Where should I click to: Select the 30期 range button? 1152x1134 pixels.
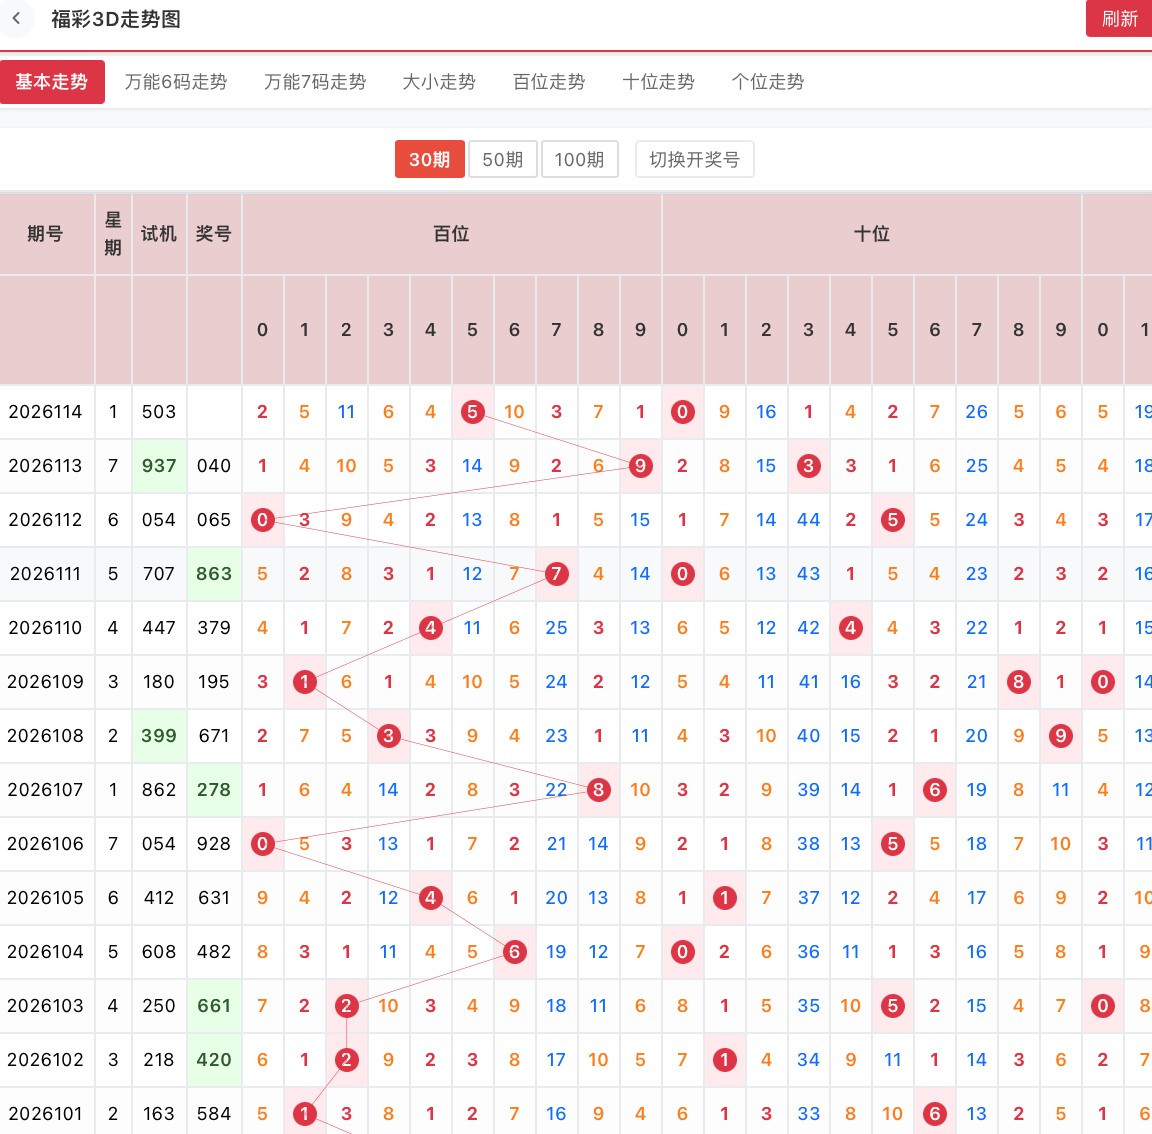430,159
